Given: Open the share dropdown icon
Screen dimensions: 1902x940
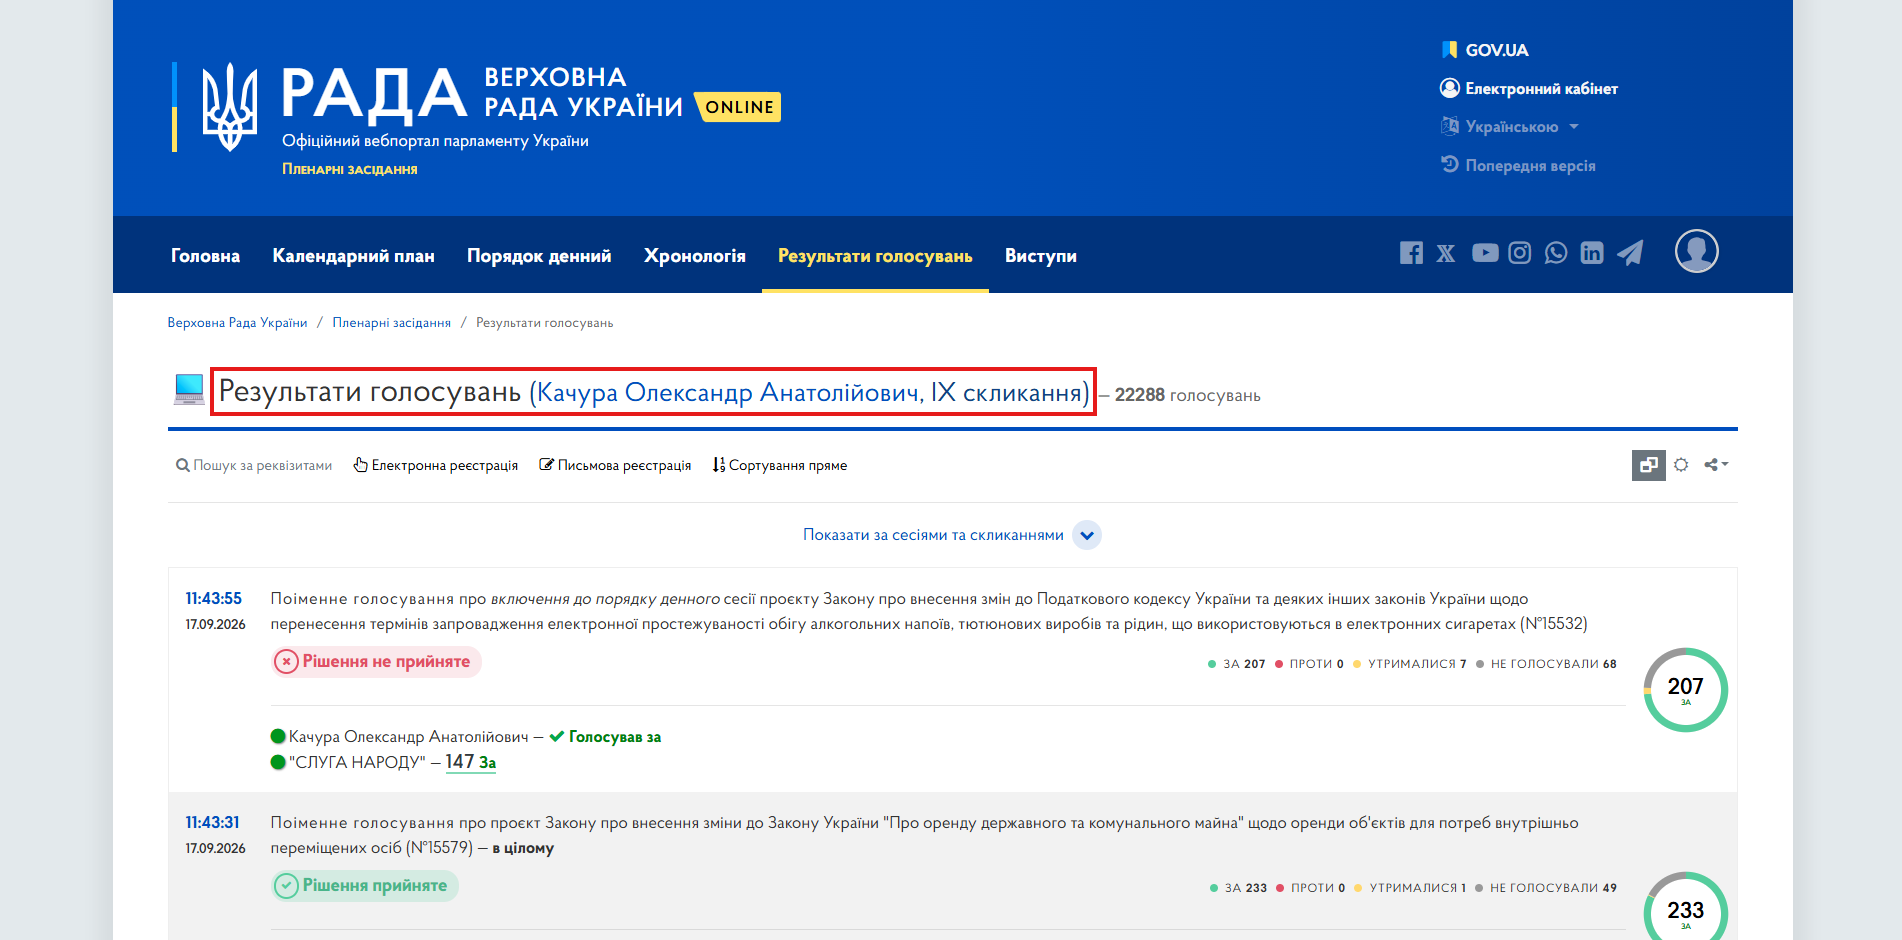Looking at the screenshot, I should 1716,465.
